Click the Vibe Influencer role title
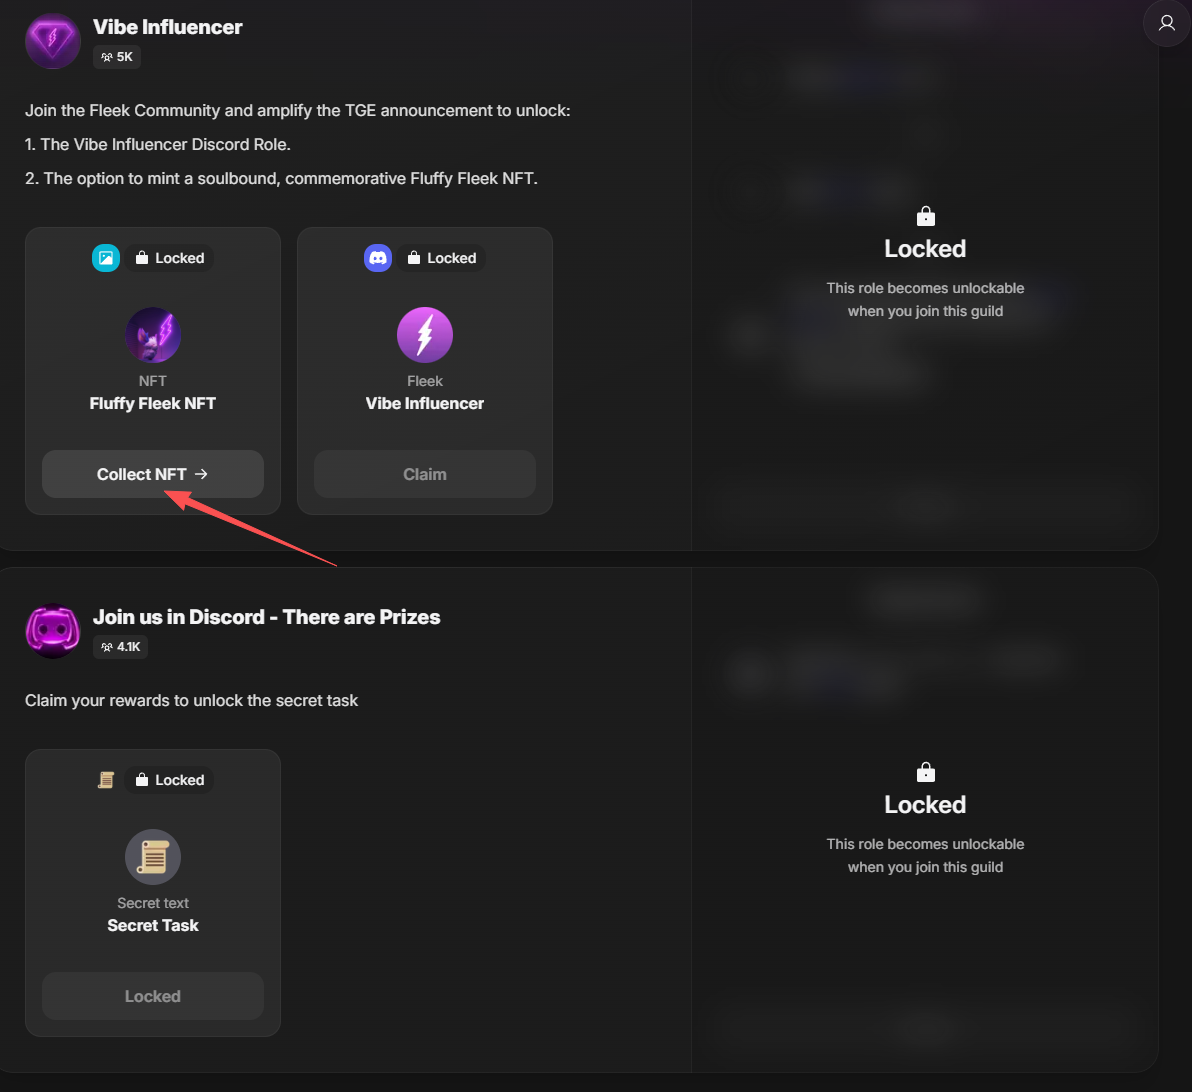1192x1092 pixels. (x=168, y=27)
